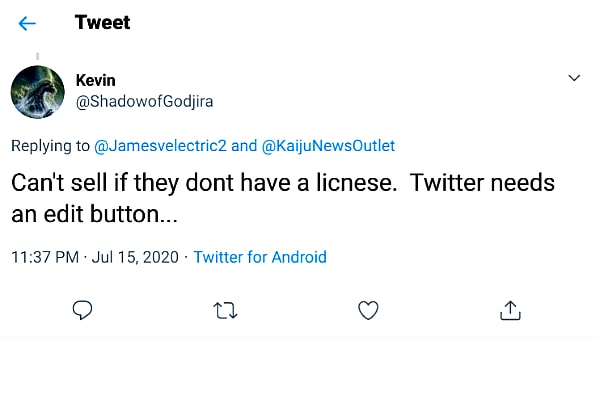600x400 pixels.
Task: Open the Twitter for Android link
Action: (x=260, y=257)
